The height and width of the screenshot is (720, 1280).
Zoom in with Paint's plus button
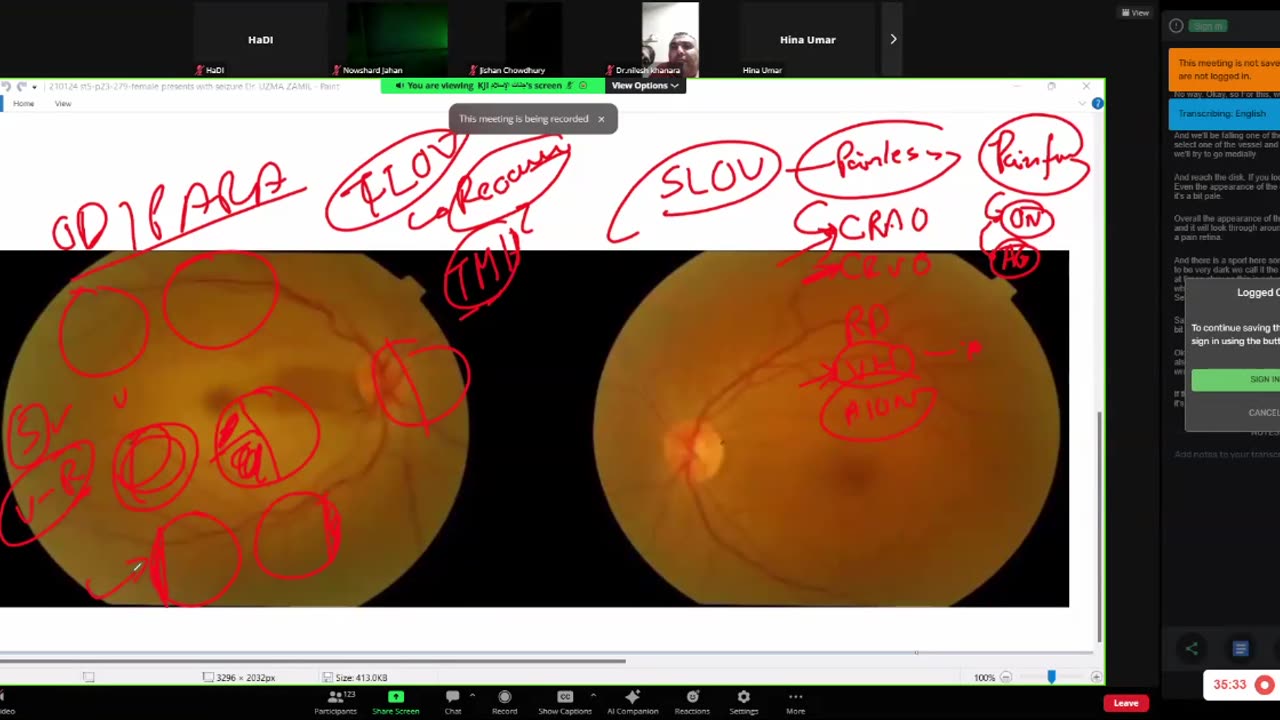click(1096, 677)
